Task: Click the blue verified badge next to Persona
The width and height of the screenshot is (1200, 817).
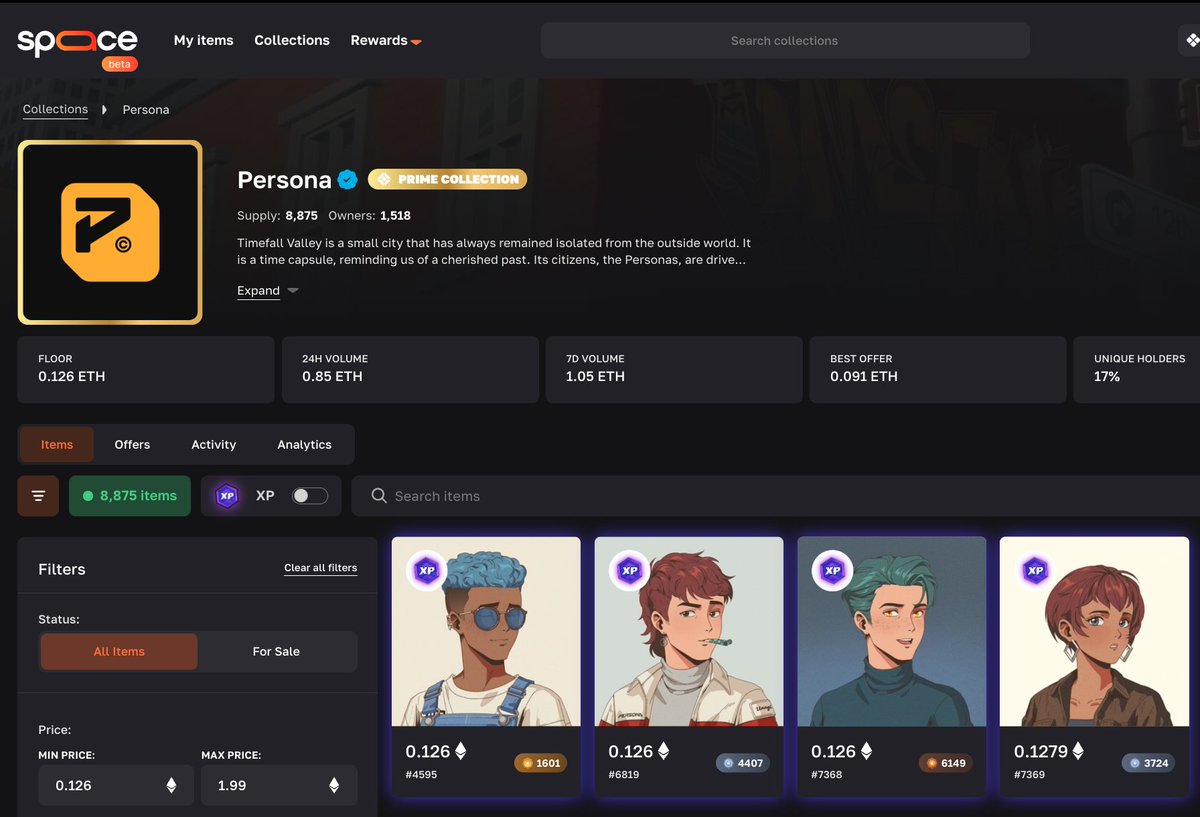Action: [x=347, y=180]
